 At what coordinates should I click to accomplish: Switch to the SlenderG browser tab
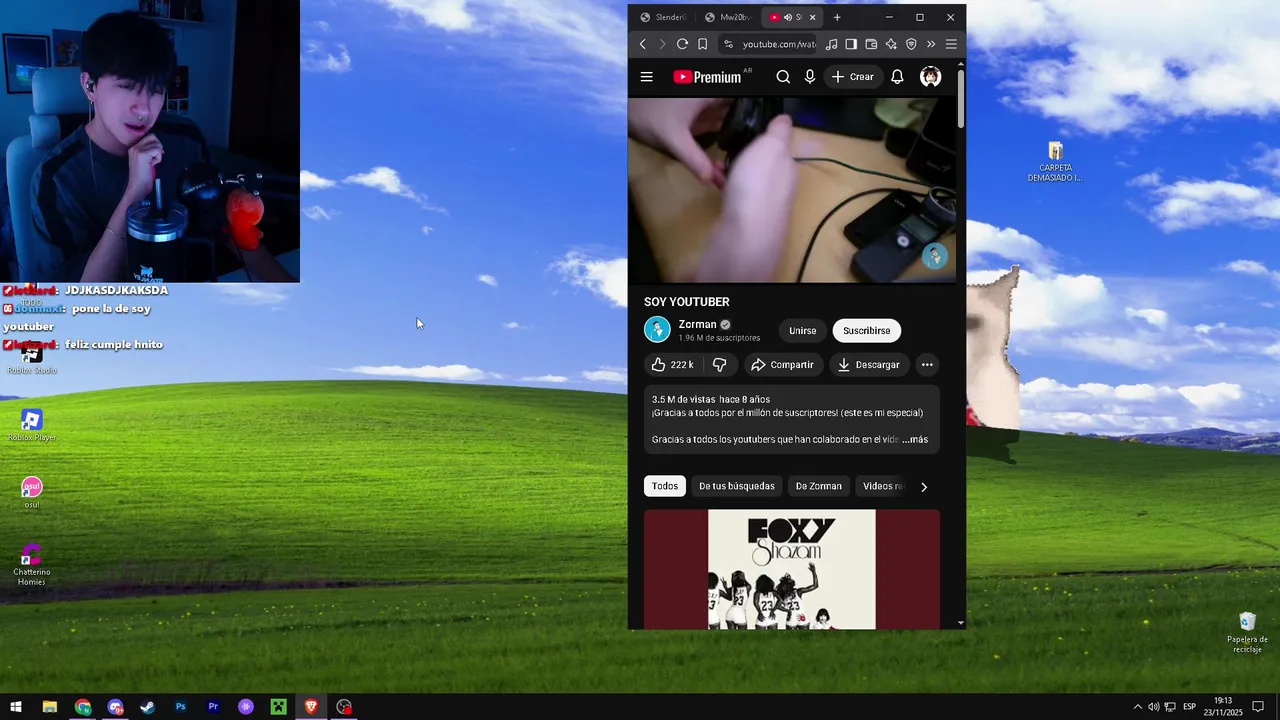[663, 17]
